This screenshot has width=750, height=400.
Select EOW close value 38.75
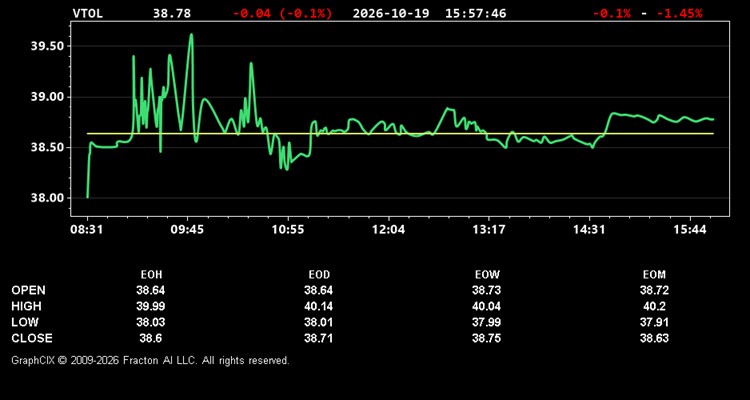486,338
